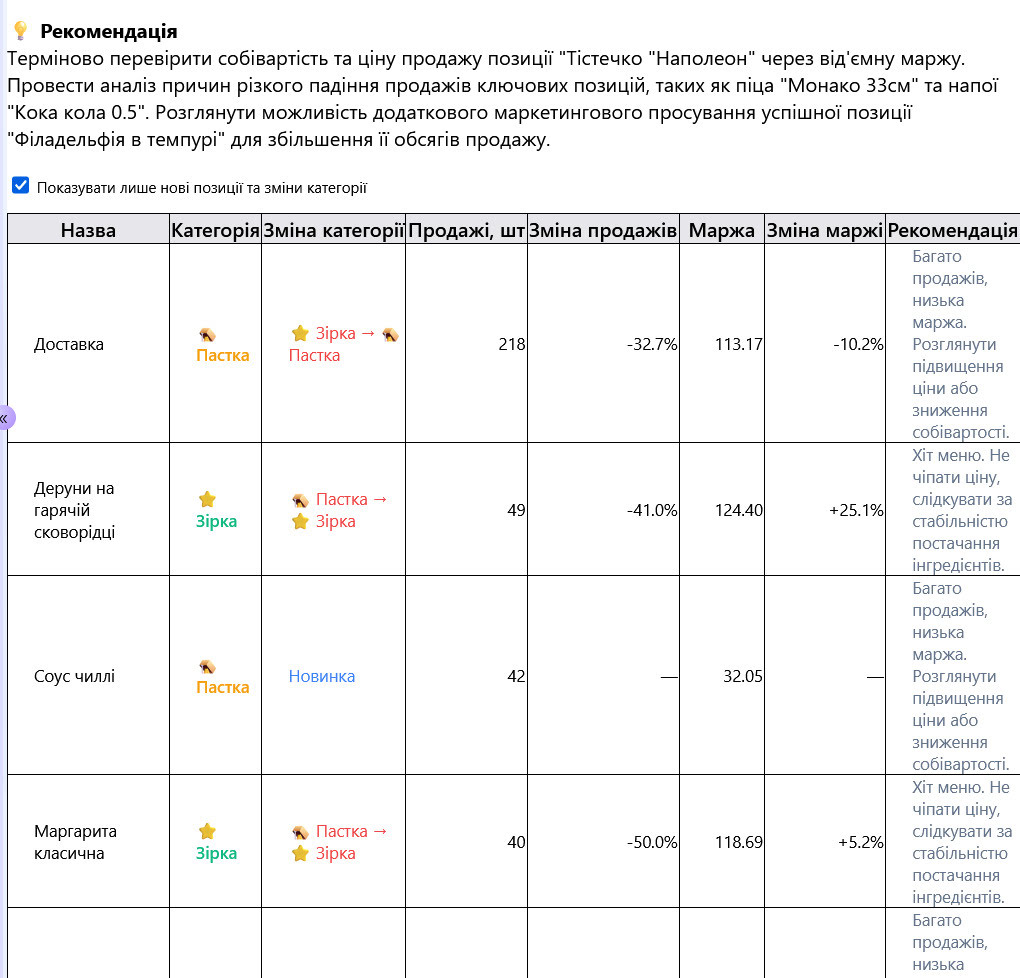Click the Рекомендація section heading
1020x978 pixels.
click(x=109, y=31)
